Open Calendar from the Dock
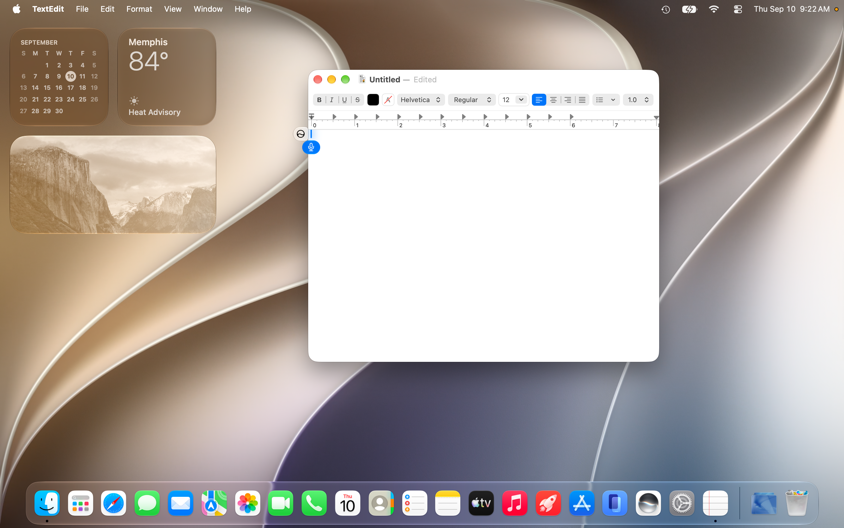Viewport: 844px width, 528px height. tap(347, 503)
